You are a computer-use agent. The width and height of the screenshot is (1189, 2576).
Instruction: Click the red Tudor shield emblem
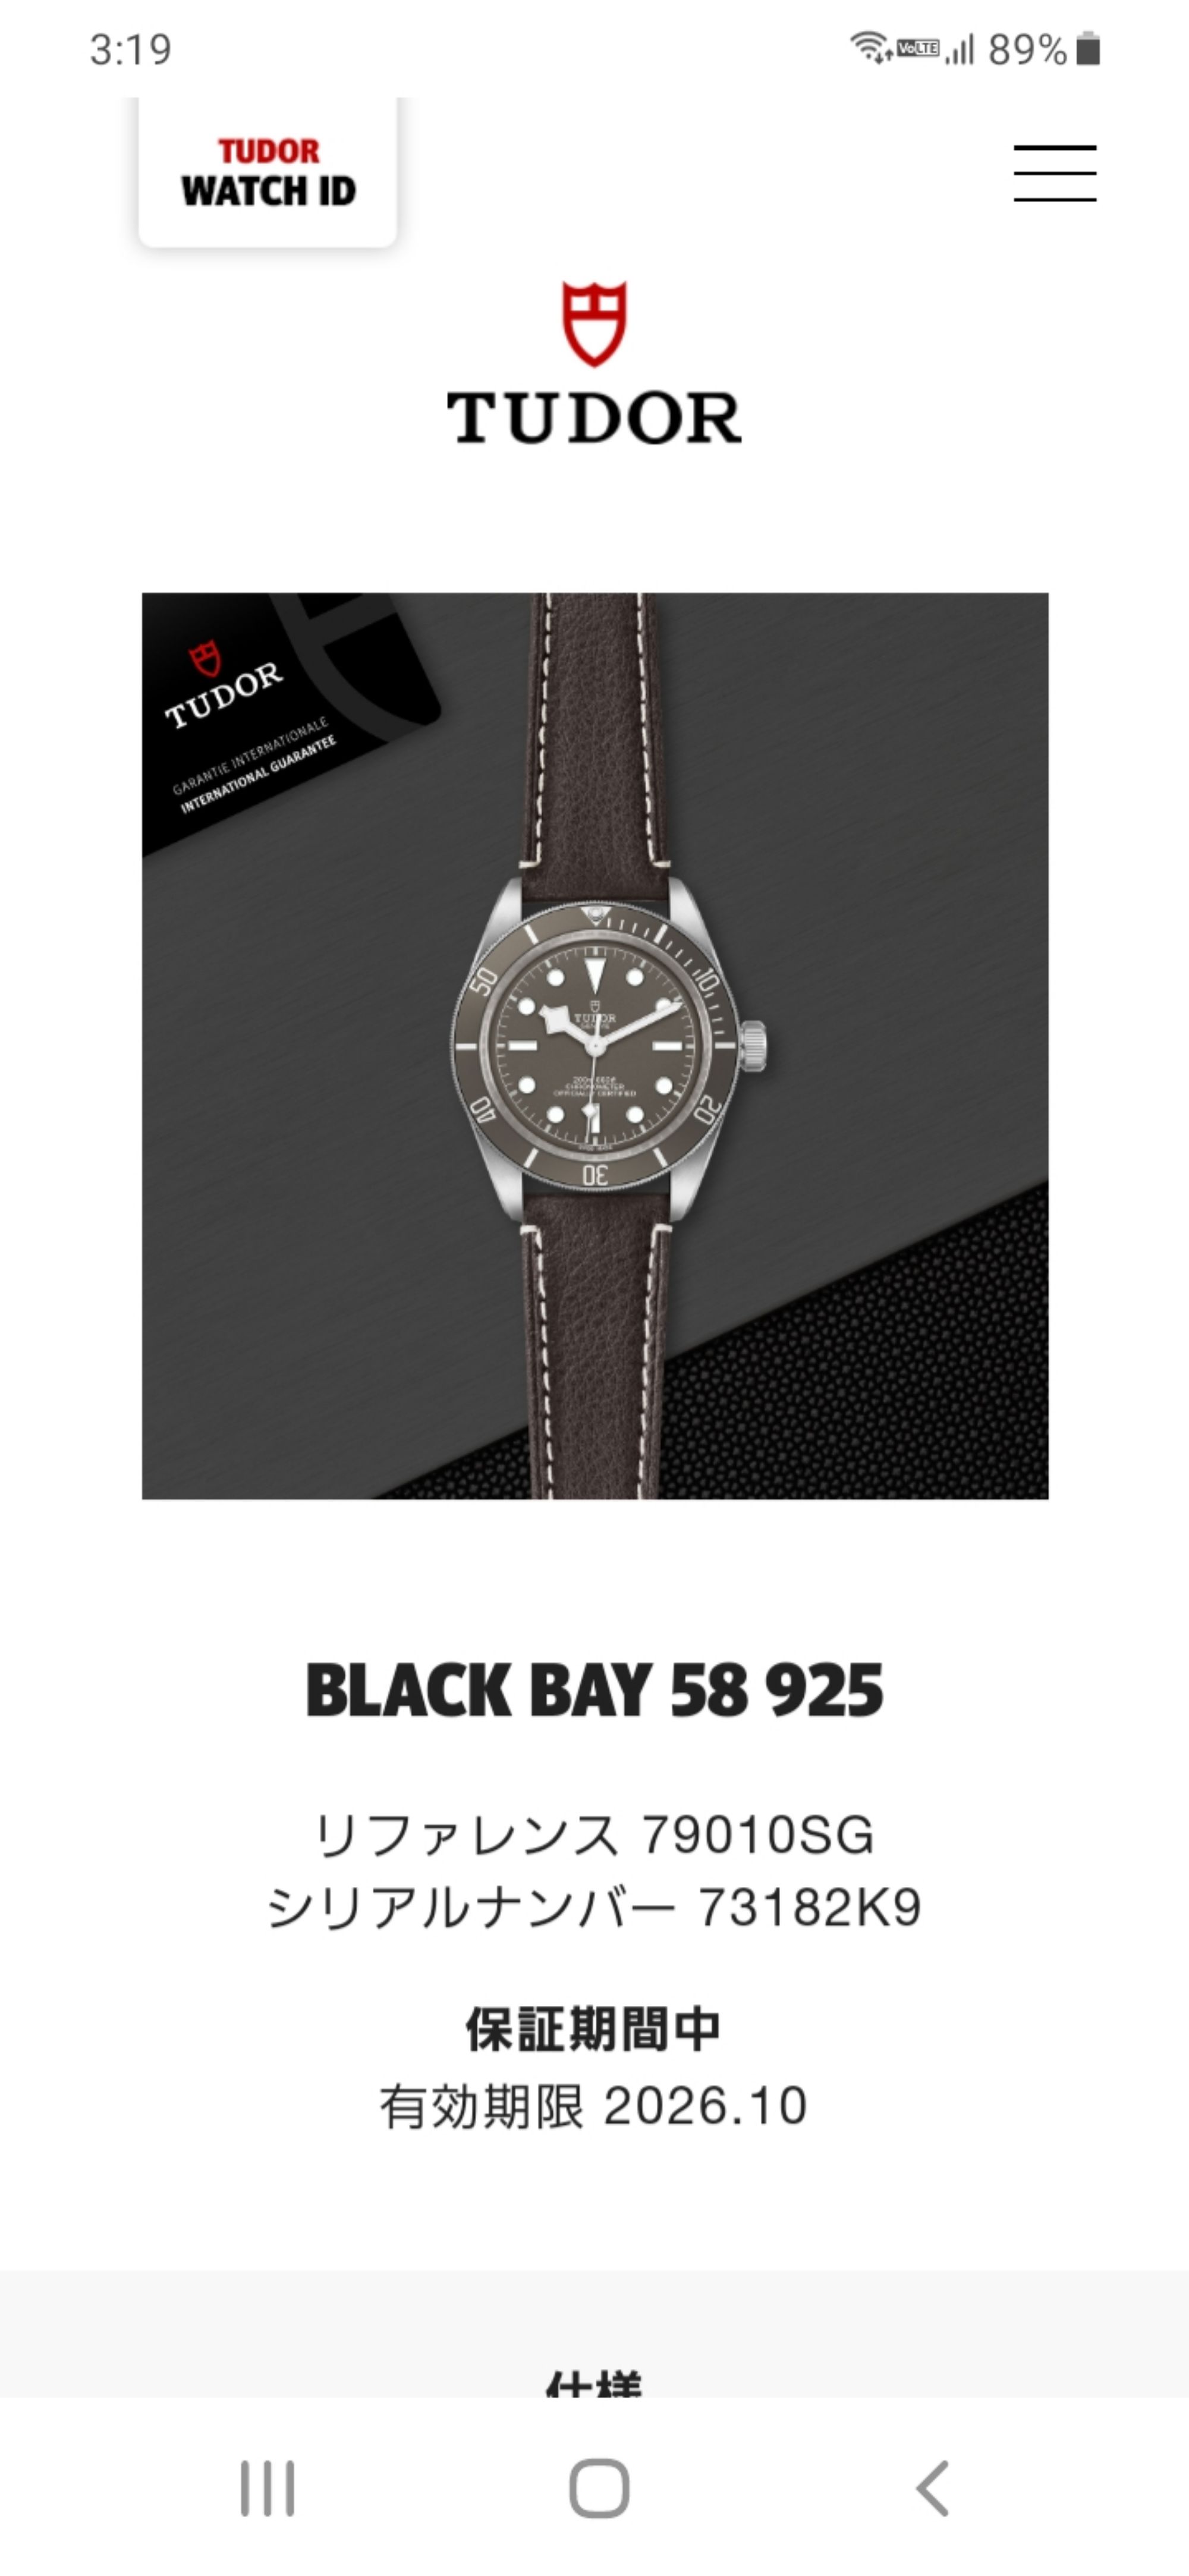[594, 323]
